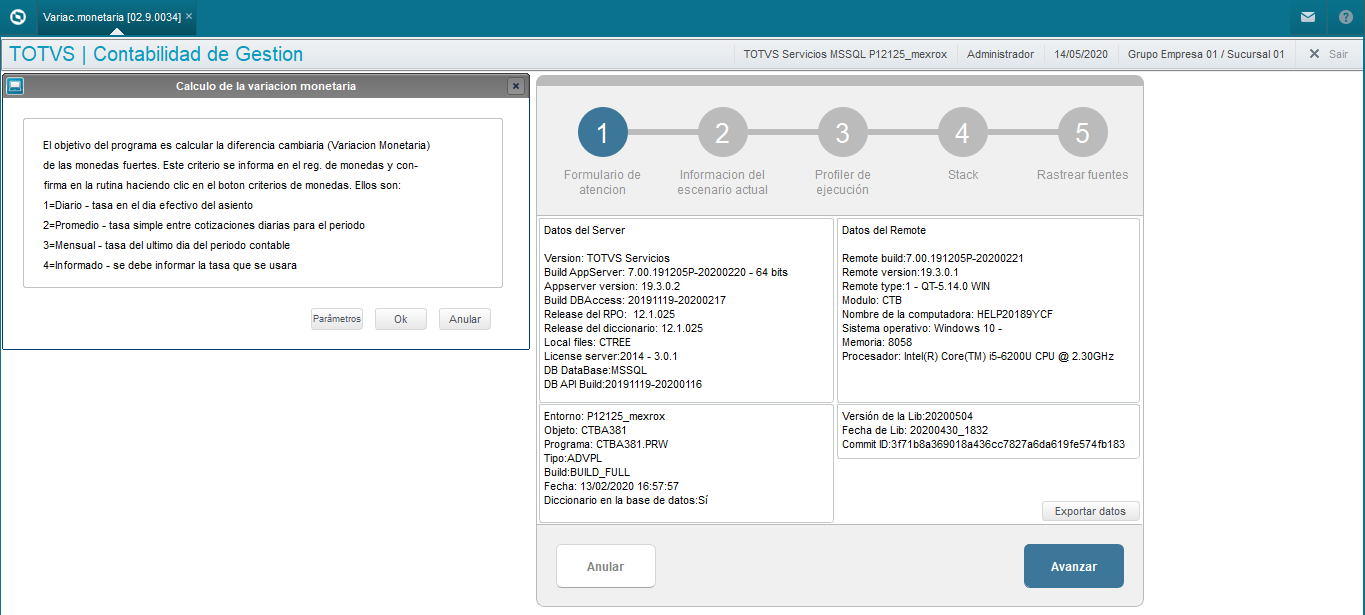1365x615 pixels.
Task: Click the Parámetros button
Action: click(x=336, y=319)
